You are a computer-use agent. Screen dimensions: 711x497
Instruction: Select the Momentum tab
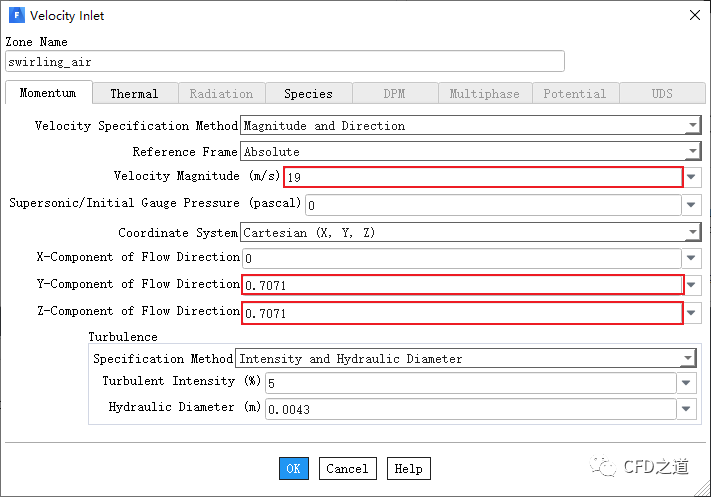[48, 93]
